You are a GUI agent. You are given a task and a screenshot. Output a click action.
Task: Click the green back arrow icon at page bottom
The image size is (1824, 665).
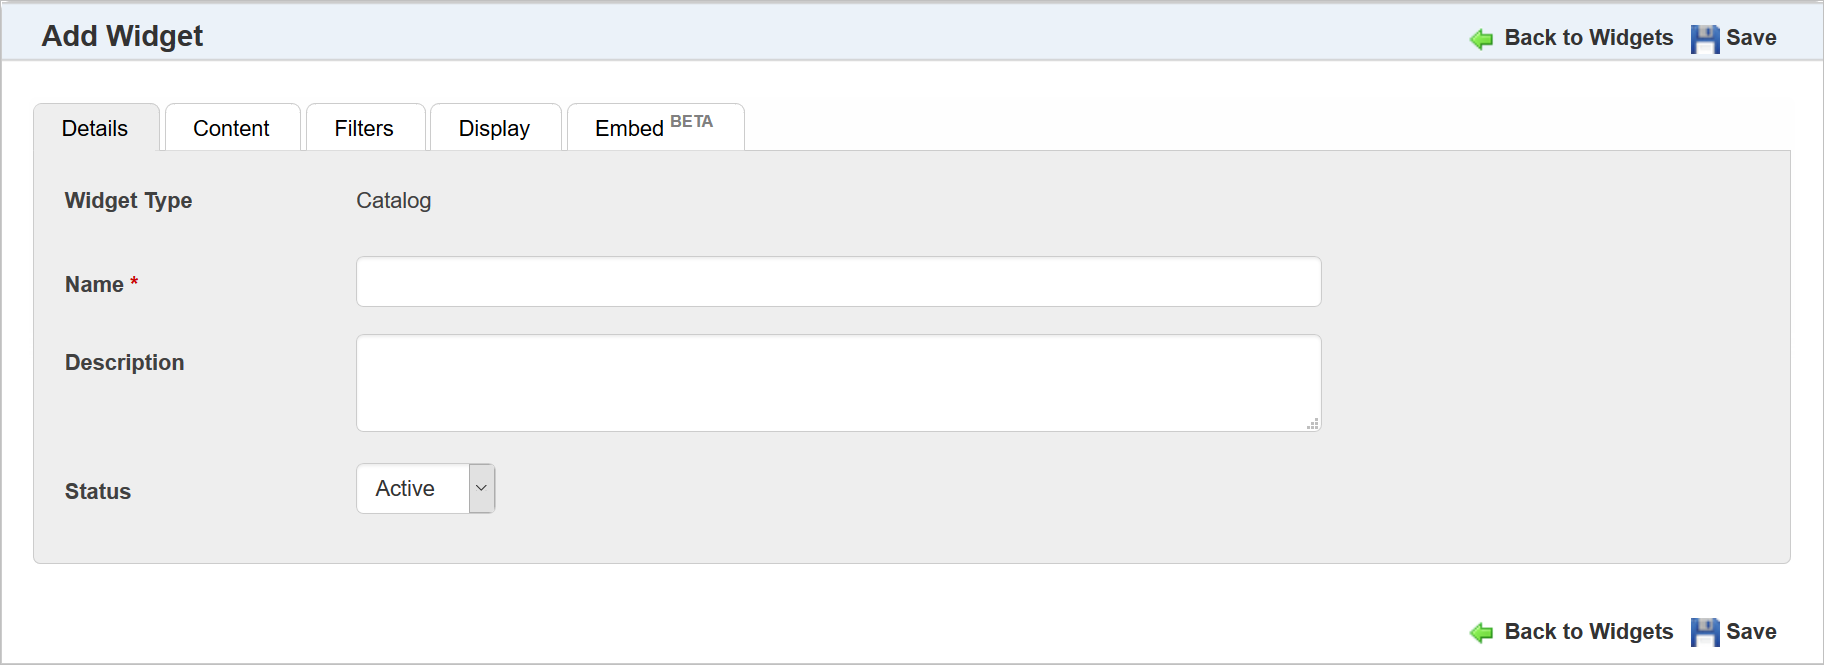1481,633
